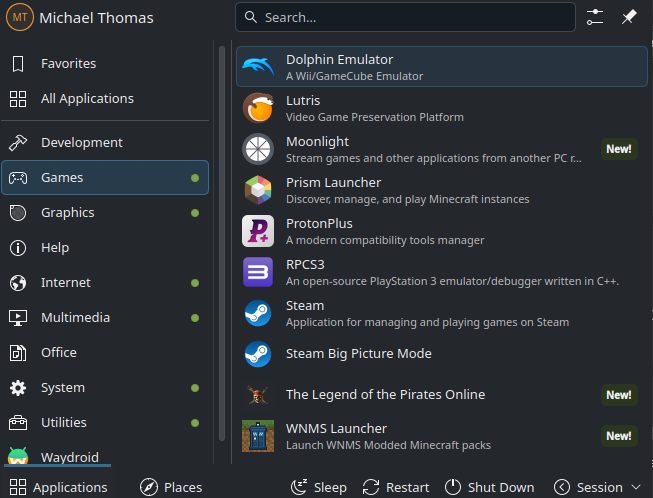Click the Utilities category label

tap(64, 423)
